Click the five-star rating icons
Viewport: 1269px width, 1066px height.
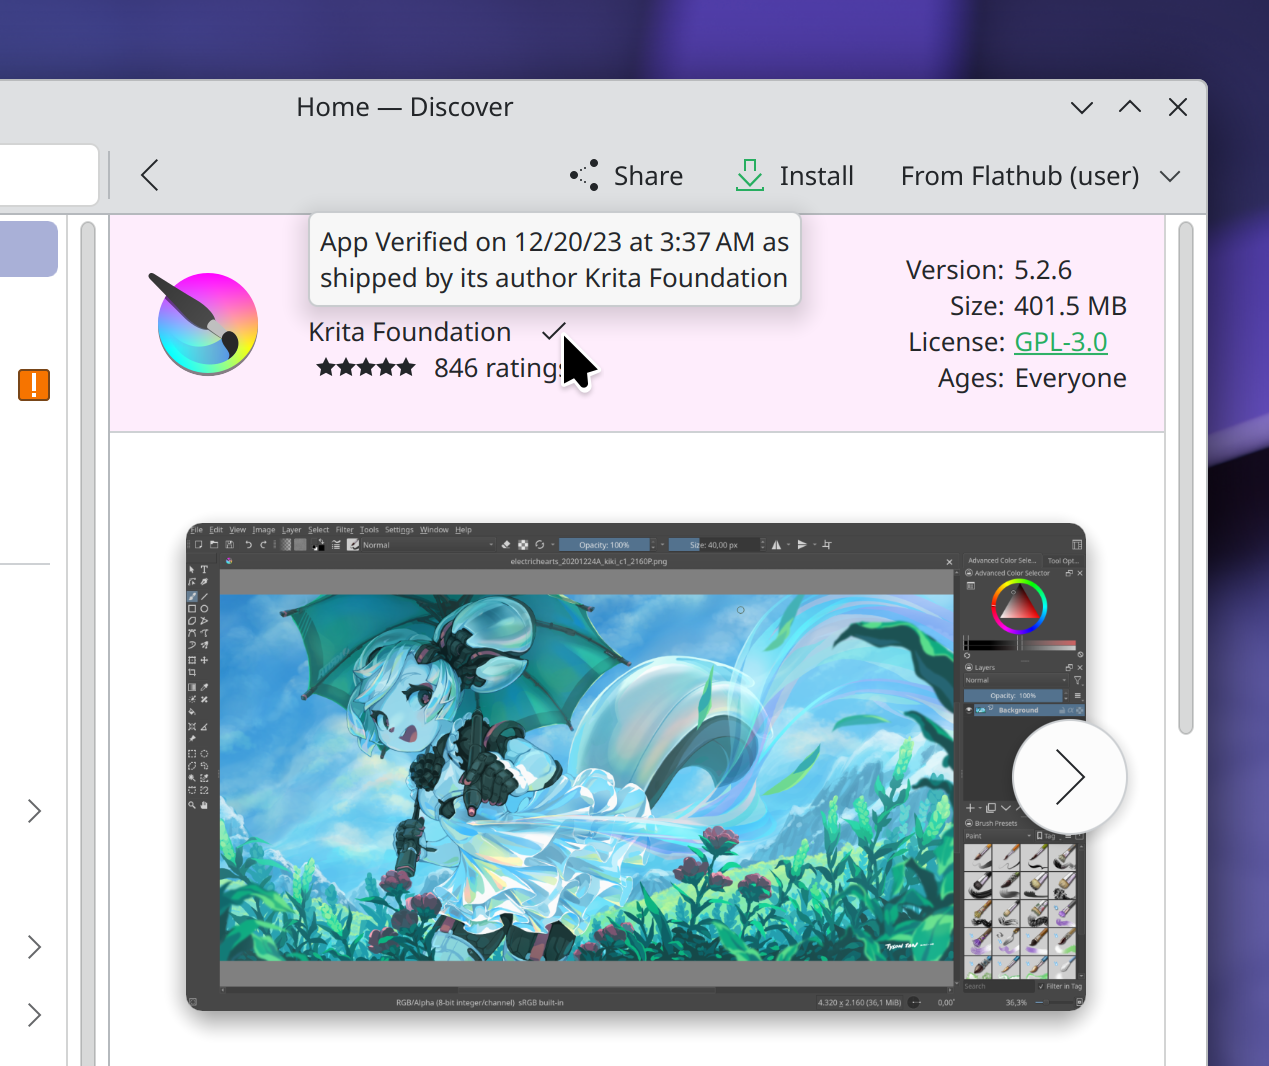366,368
